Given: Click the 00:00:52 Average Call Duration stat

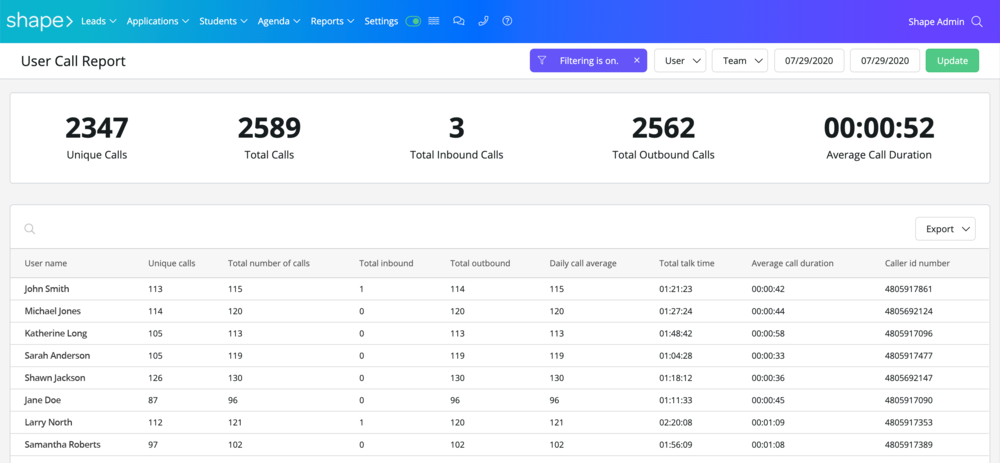Looking at the screenshot, I should [879, 137].
